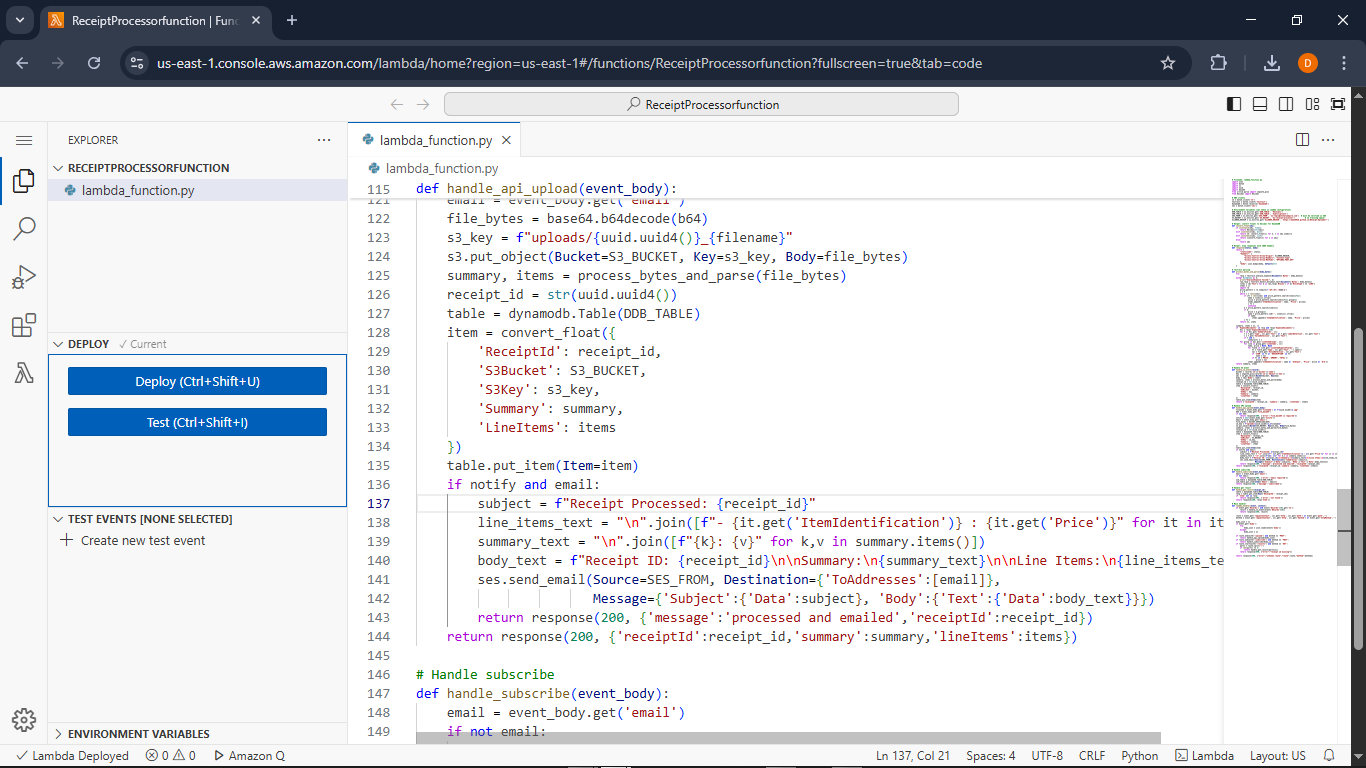Toggle the primary sidebar visibility
The width and height of the screenshot is (1366, 768).
[1233, 103]
